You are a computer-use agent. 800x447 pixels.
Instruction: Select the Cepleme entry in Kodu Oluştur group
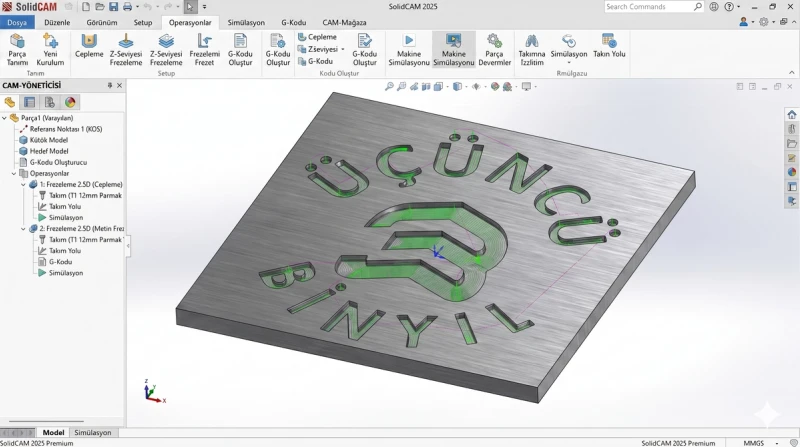[x=317, y=37]
